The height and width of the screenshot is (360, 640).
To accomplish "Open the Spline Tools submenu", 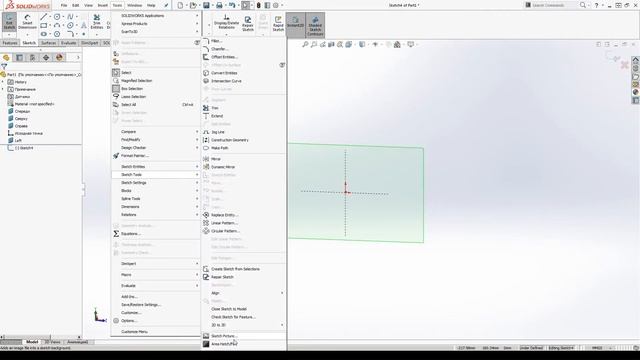I will 156,199.
